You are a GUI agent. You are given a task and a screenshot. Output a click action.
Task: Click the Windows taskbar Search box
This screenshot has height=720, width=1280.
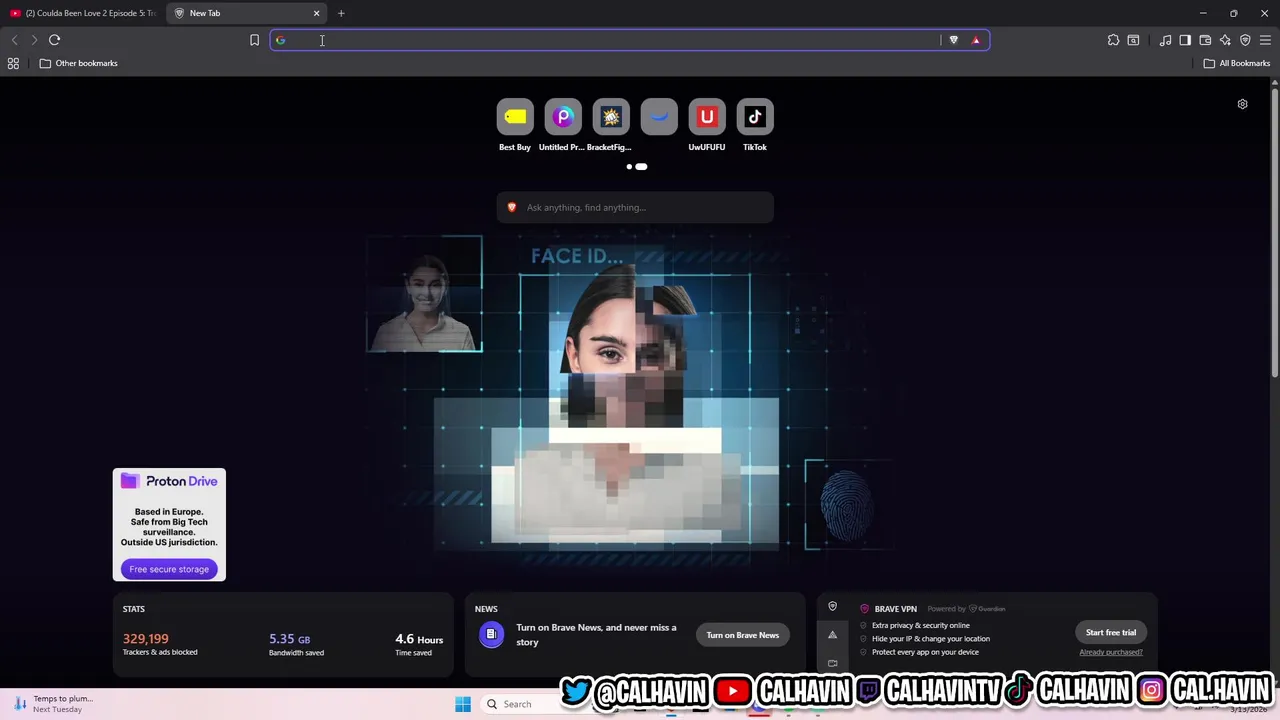click(520, 704)
